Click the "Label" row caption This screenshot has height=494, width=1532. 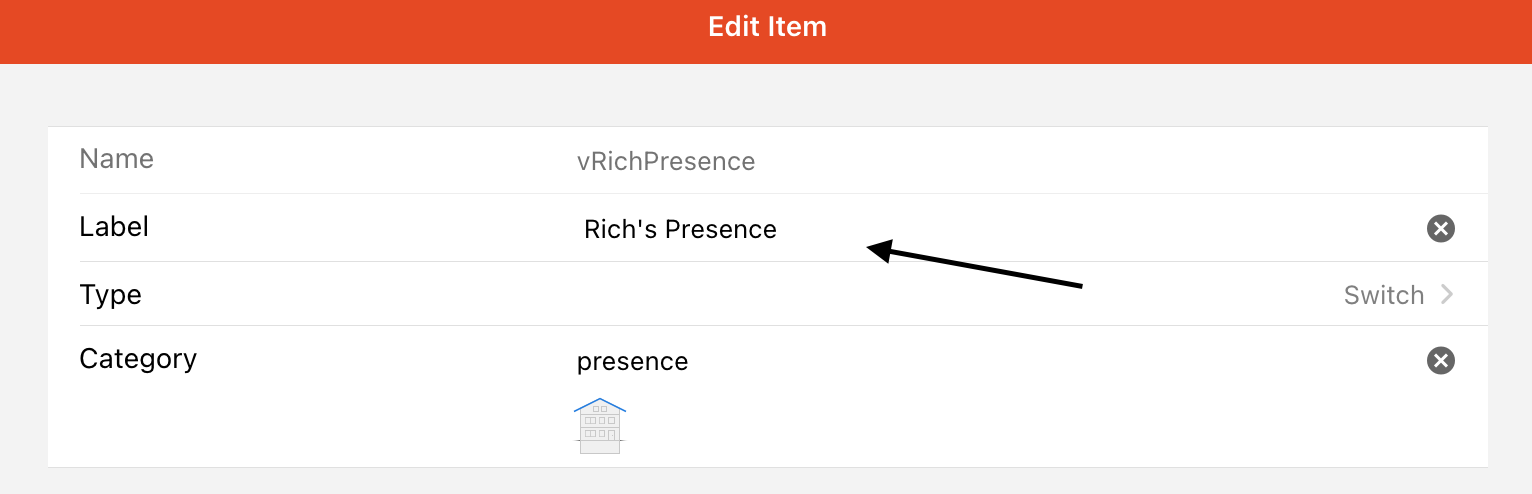pyautogui.click(x=114, y=227)
